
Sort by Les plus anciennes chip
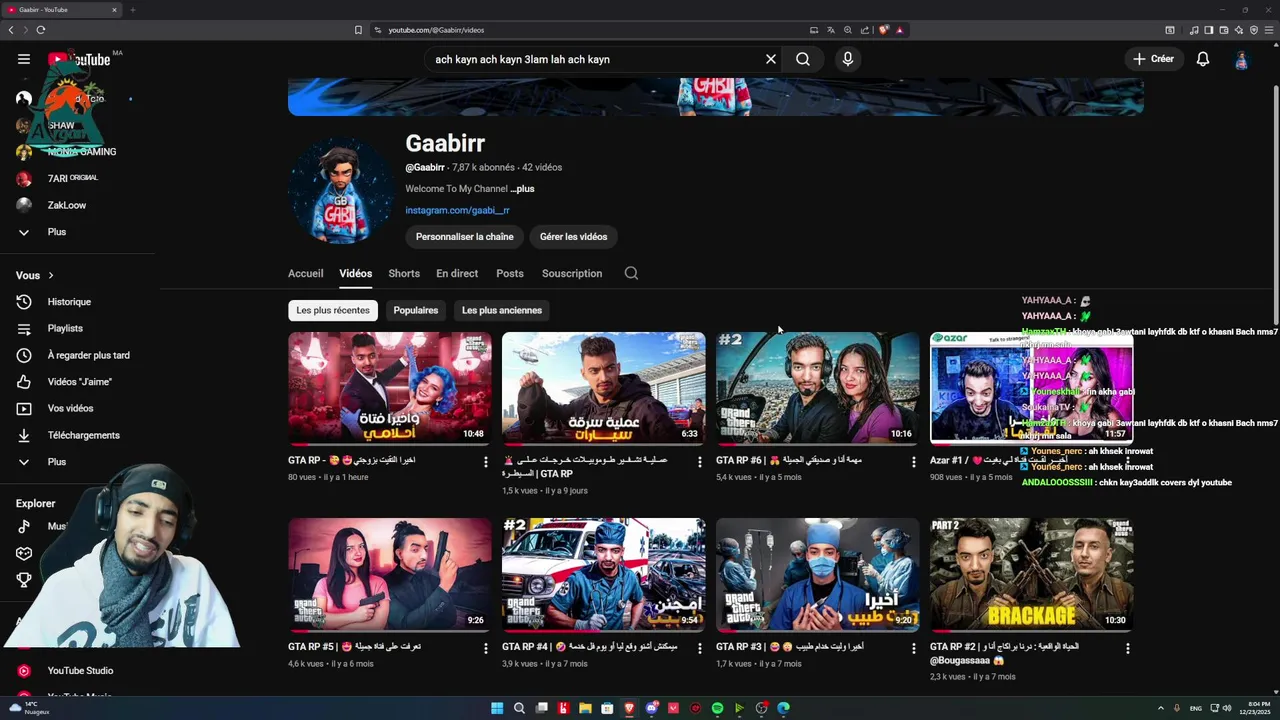click(x=502, y=310)
